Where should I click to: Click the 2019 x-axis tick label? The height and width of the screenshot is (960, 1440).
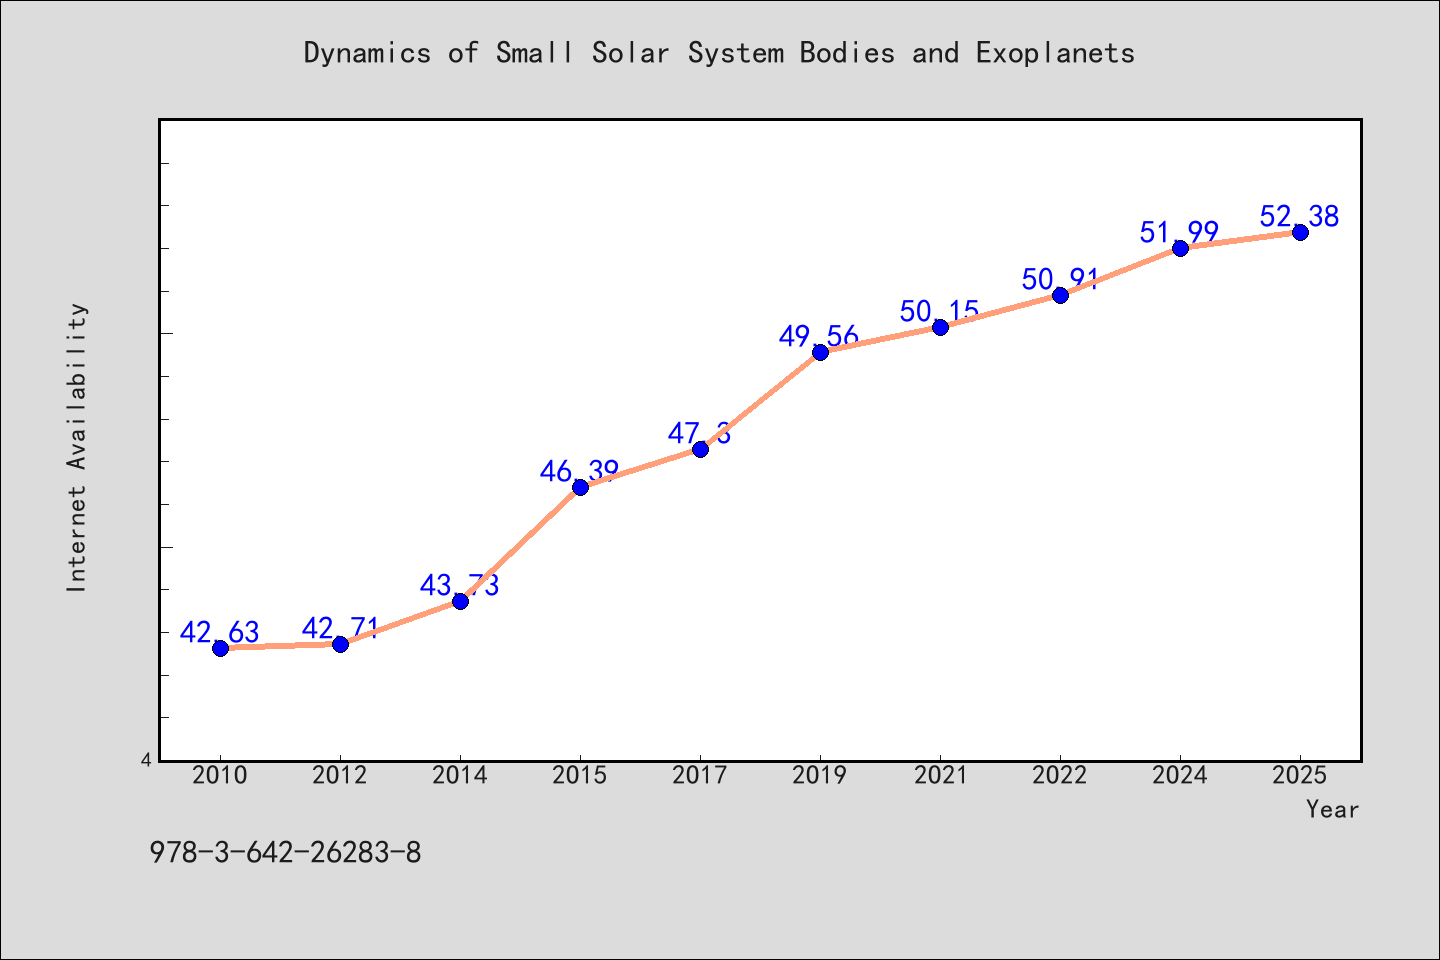tap(820, 776)
